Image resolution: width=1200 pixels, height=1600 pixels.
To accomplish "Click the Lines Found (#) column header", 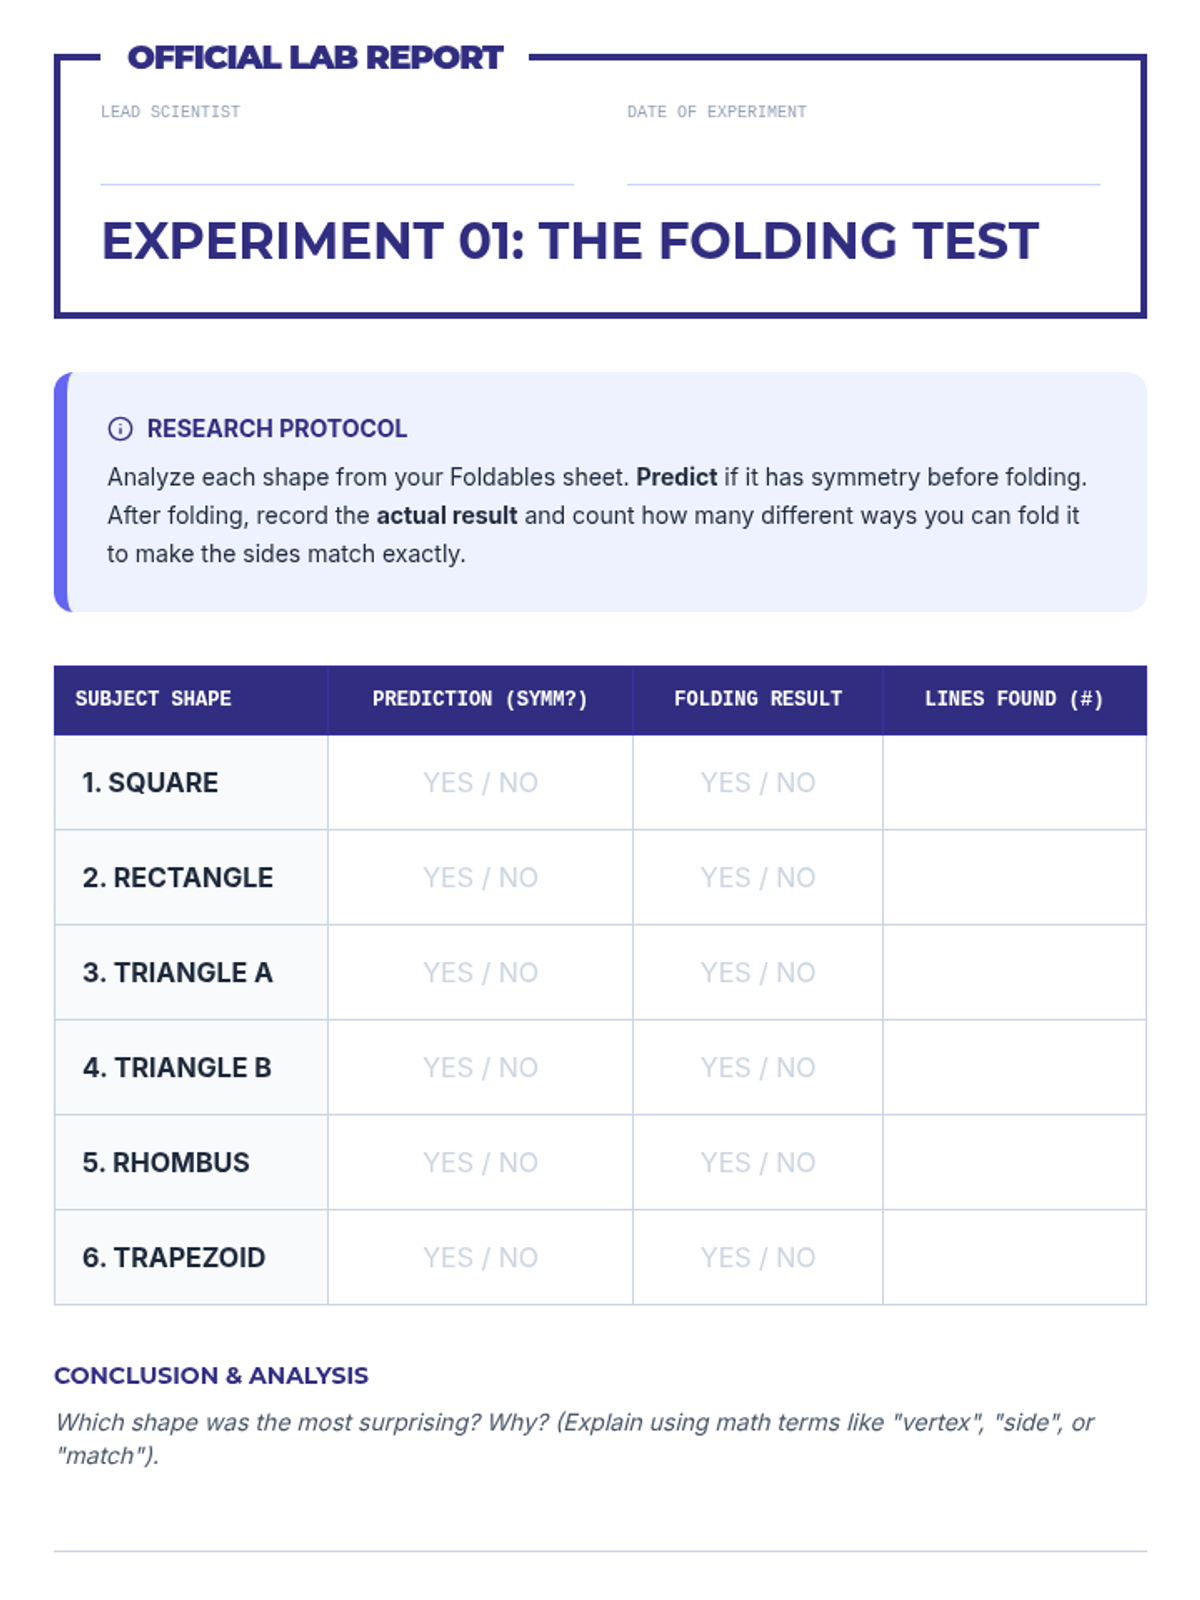I will pos(1014,699).
